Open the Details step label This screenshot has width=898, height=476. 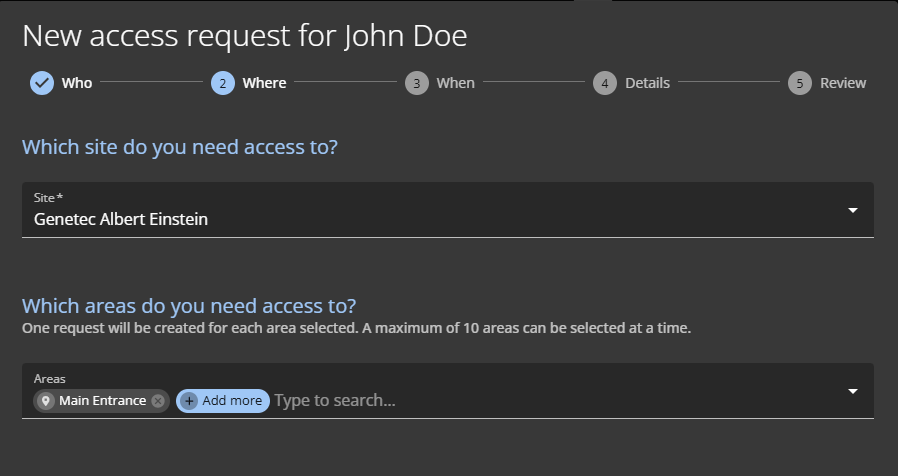[647, 83]
